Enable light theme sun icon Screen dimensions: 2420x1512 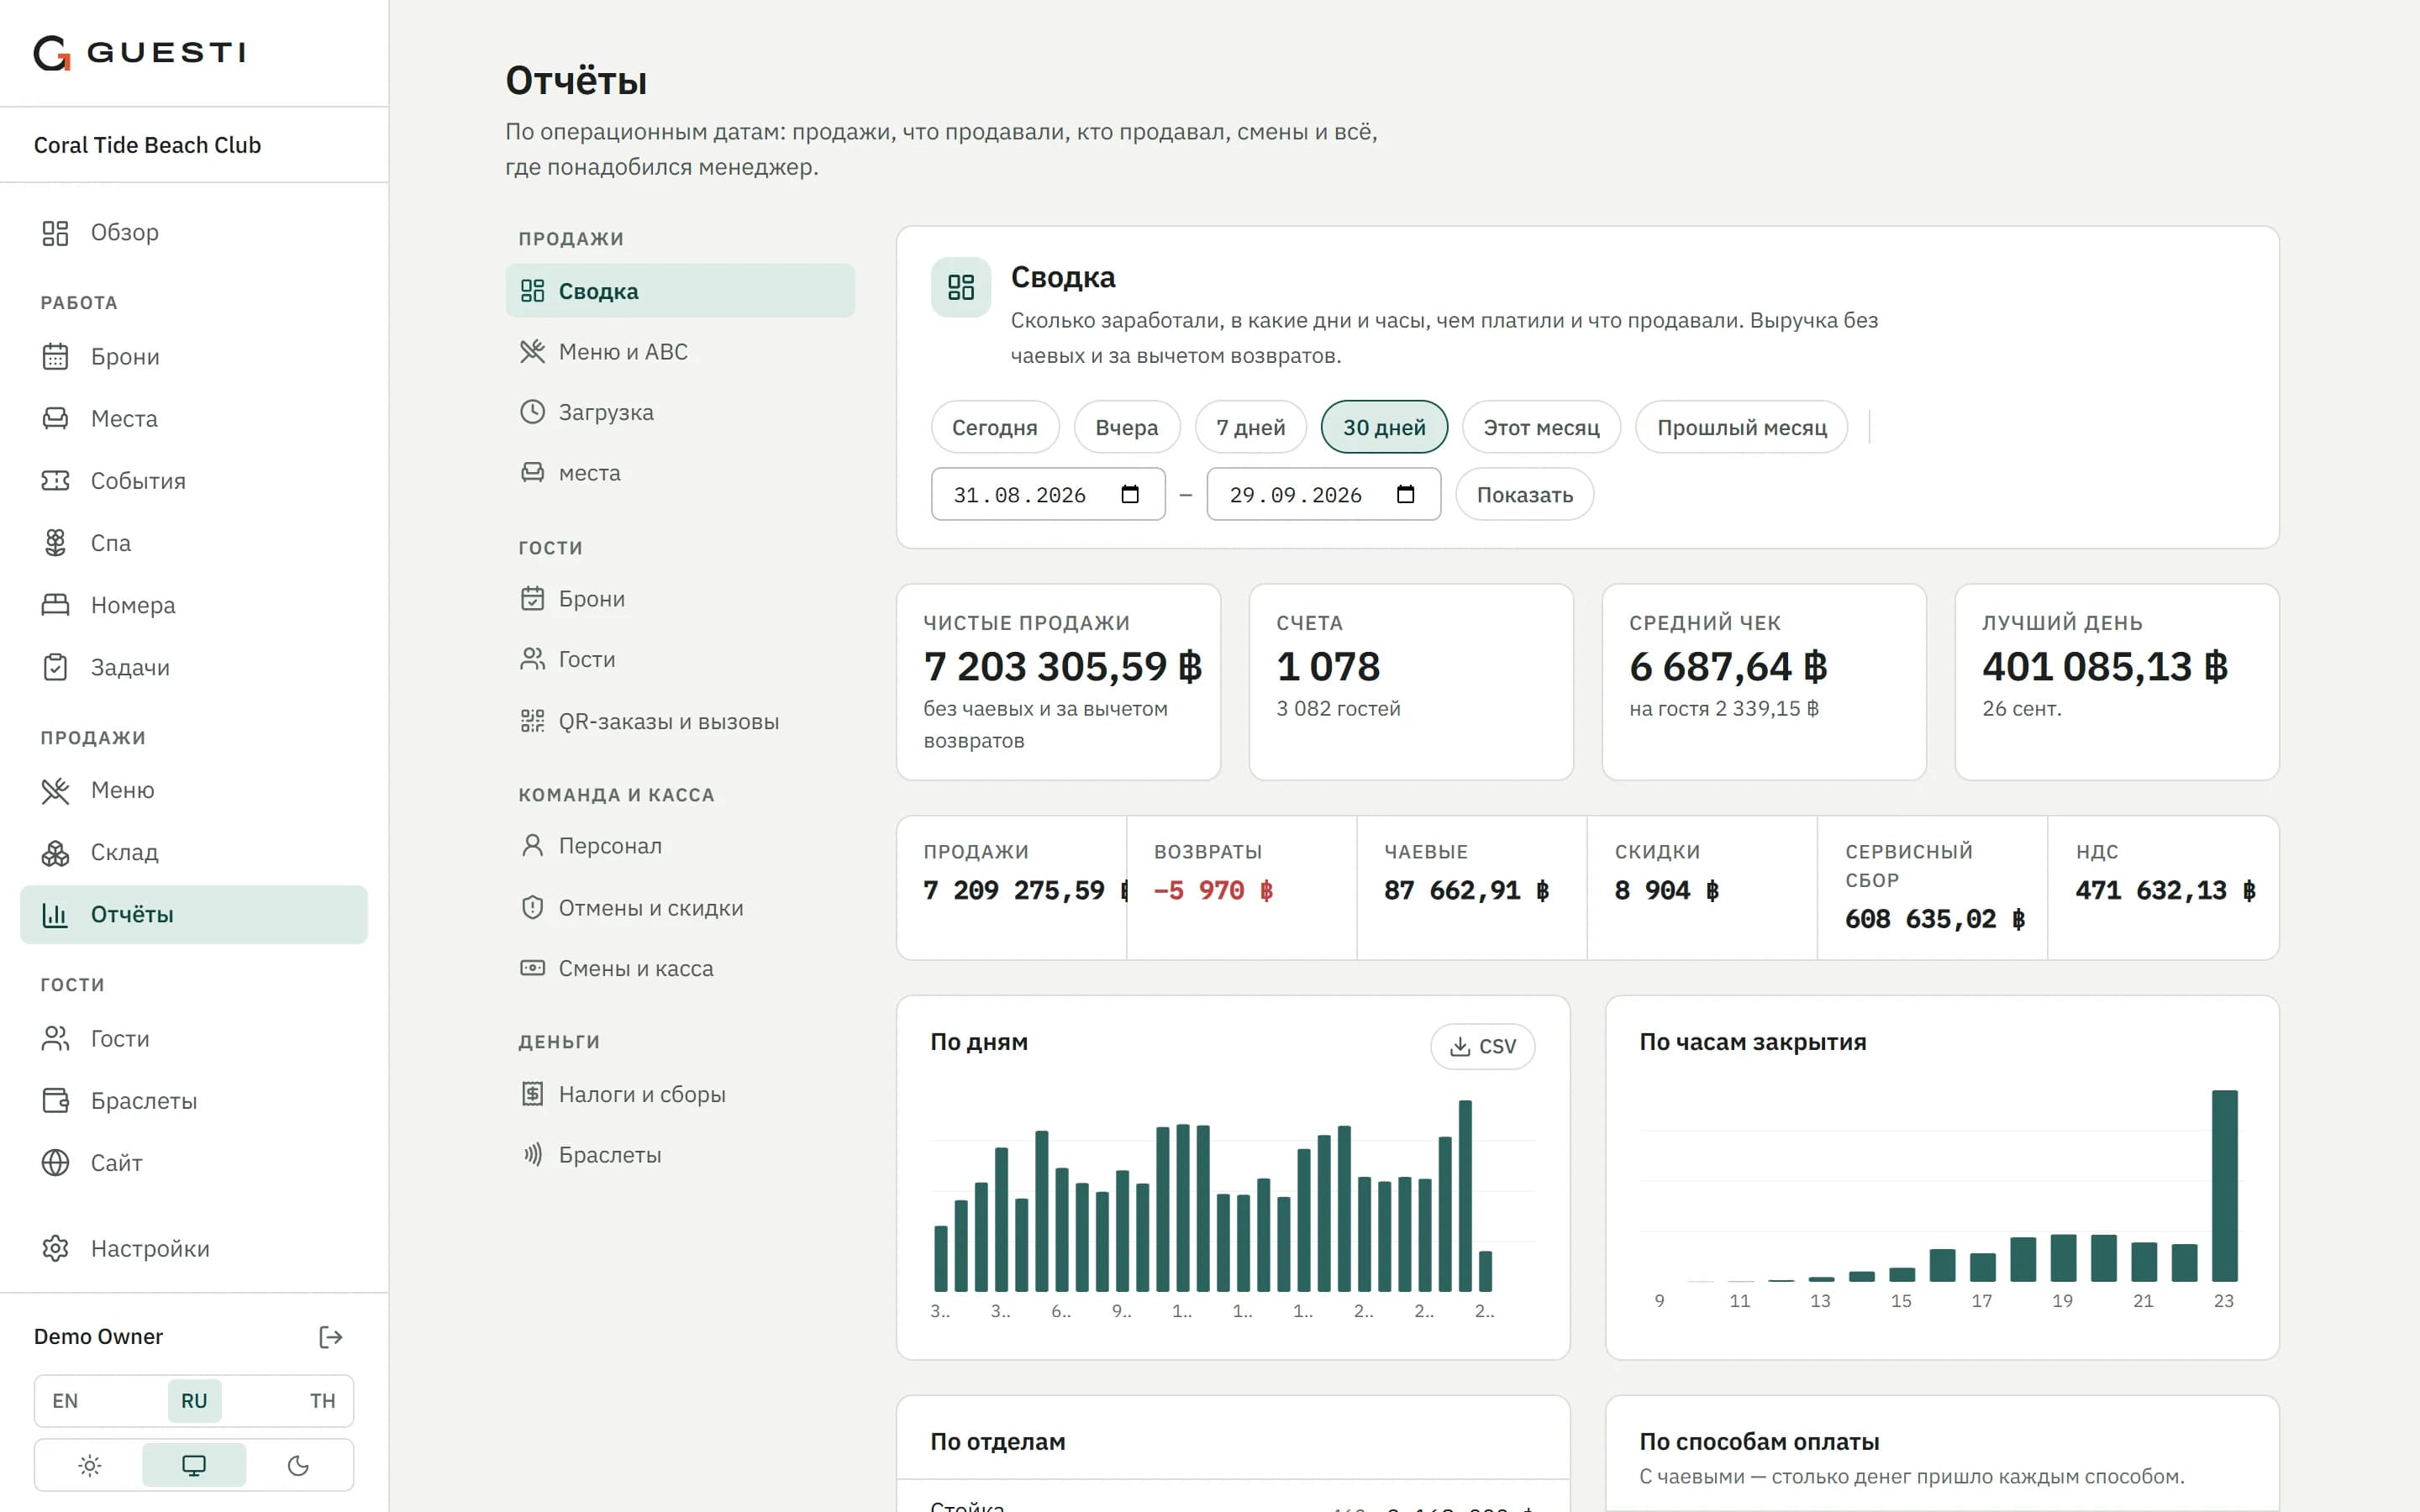coord(90,1465)
